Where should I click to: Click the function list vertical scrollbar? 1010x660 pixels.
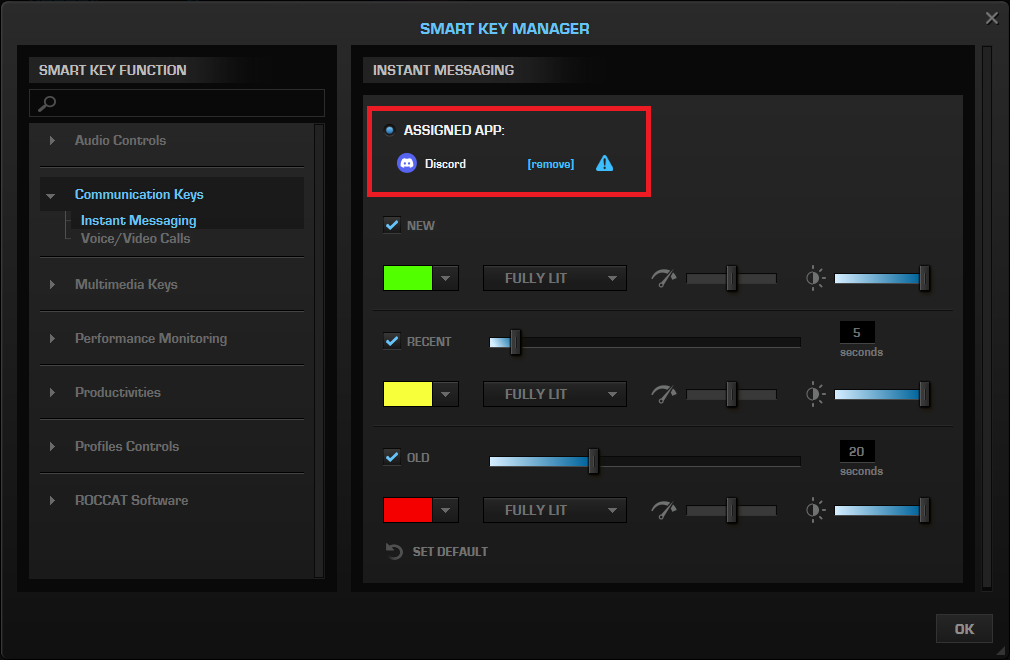(x=318, y=351)
